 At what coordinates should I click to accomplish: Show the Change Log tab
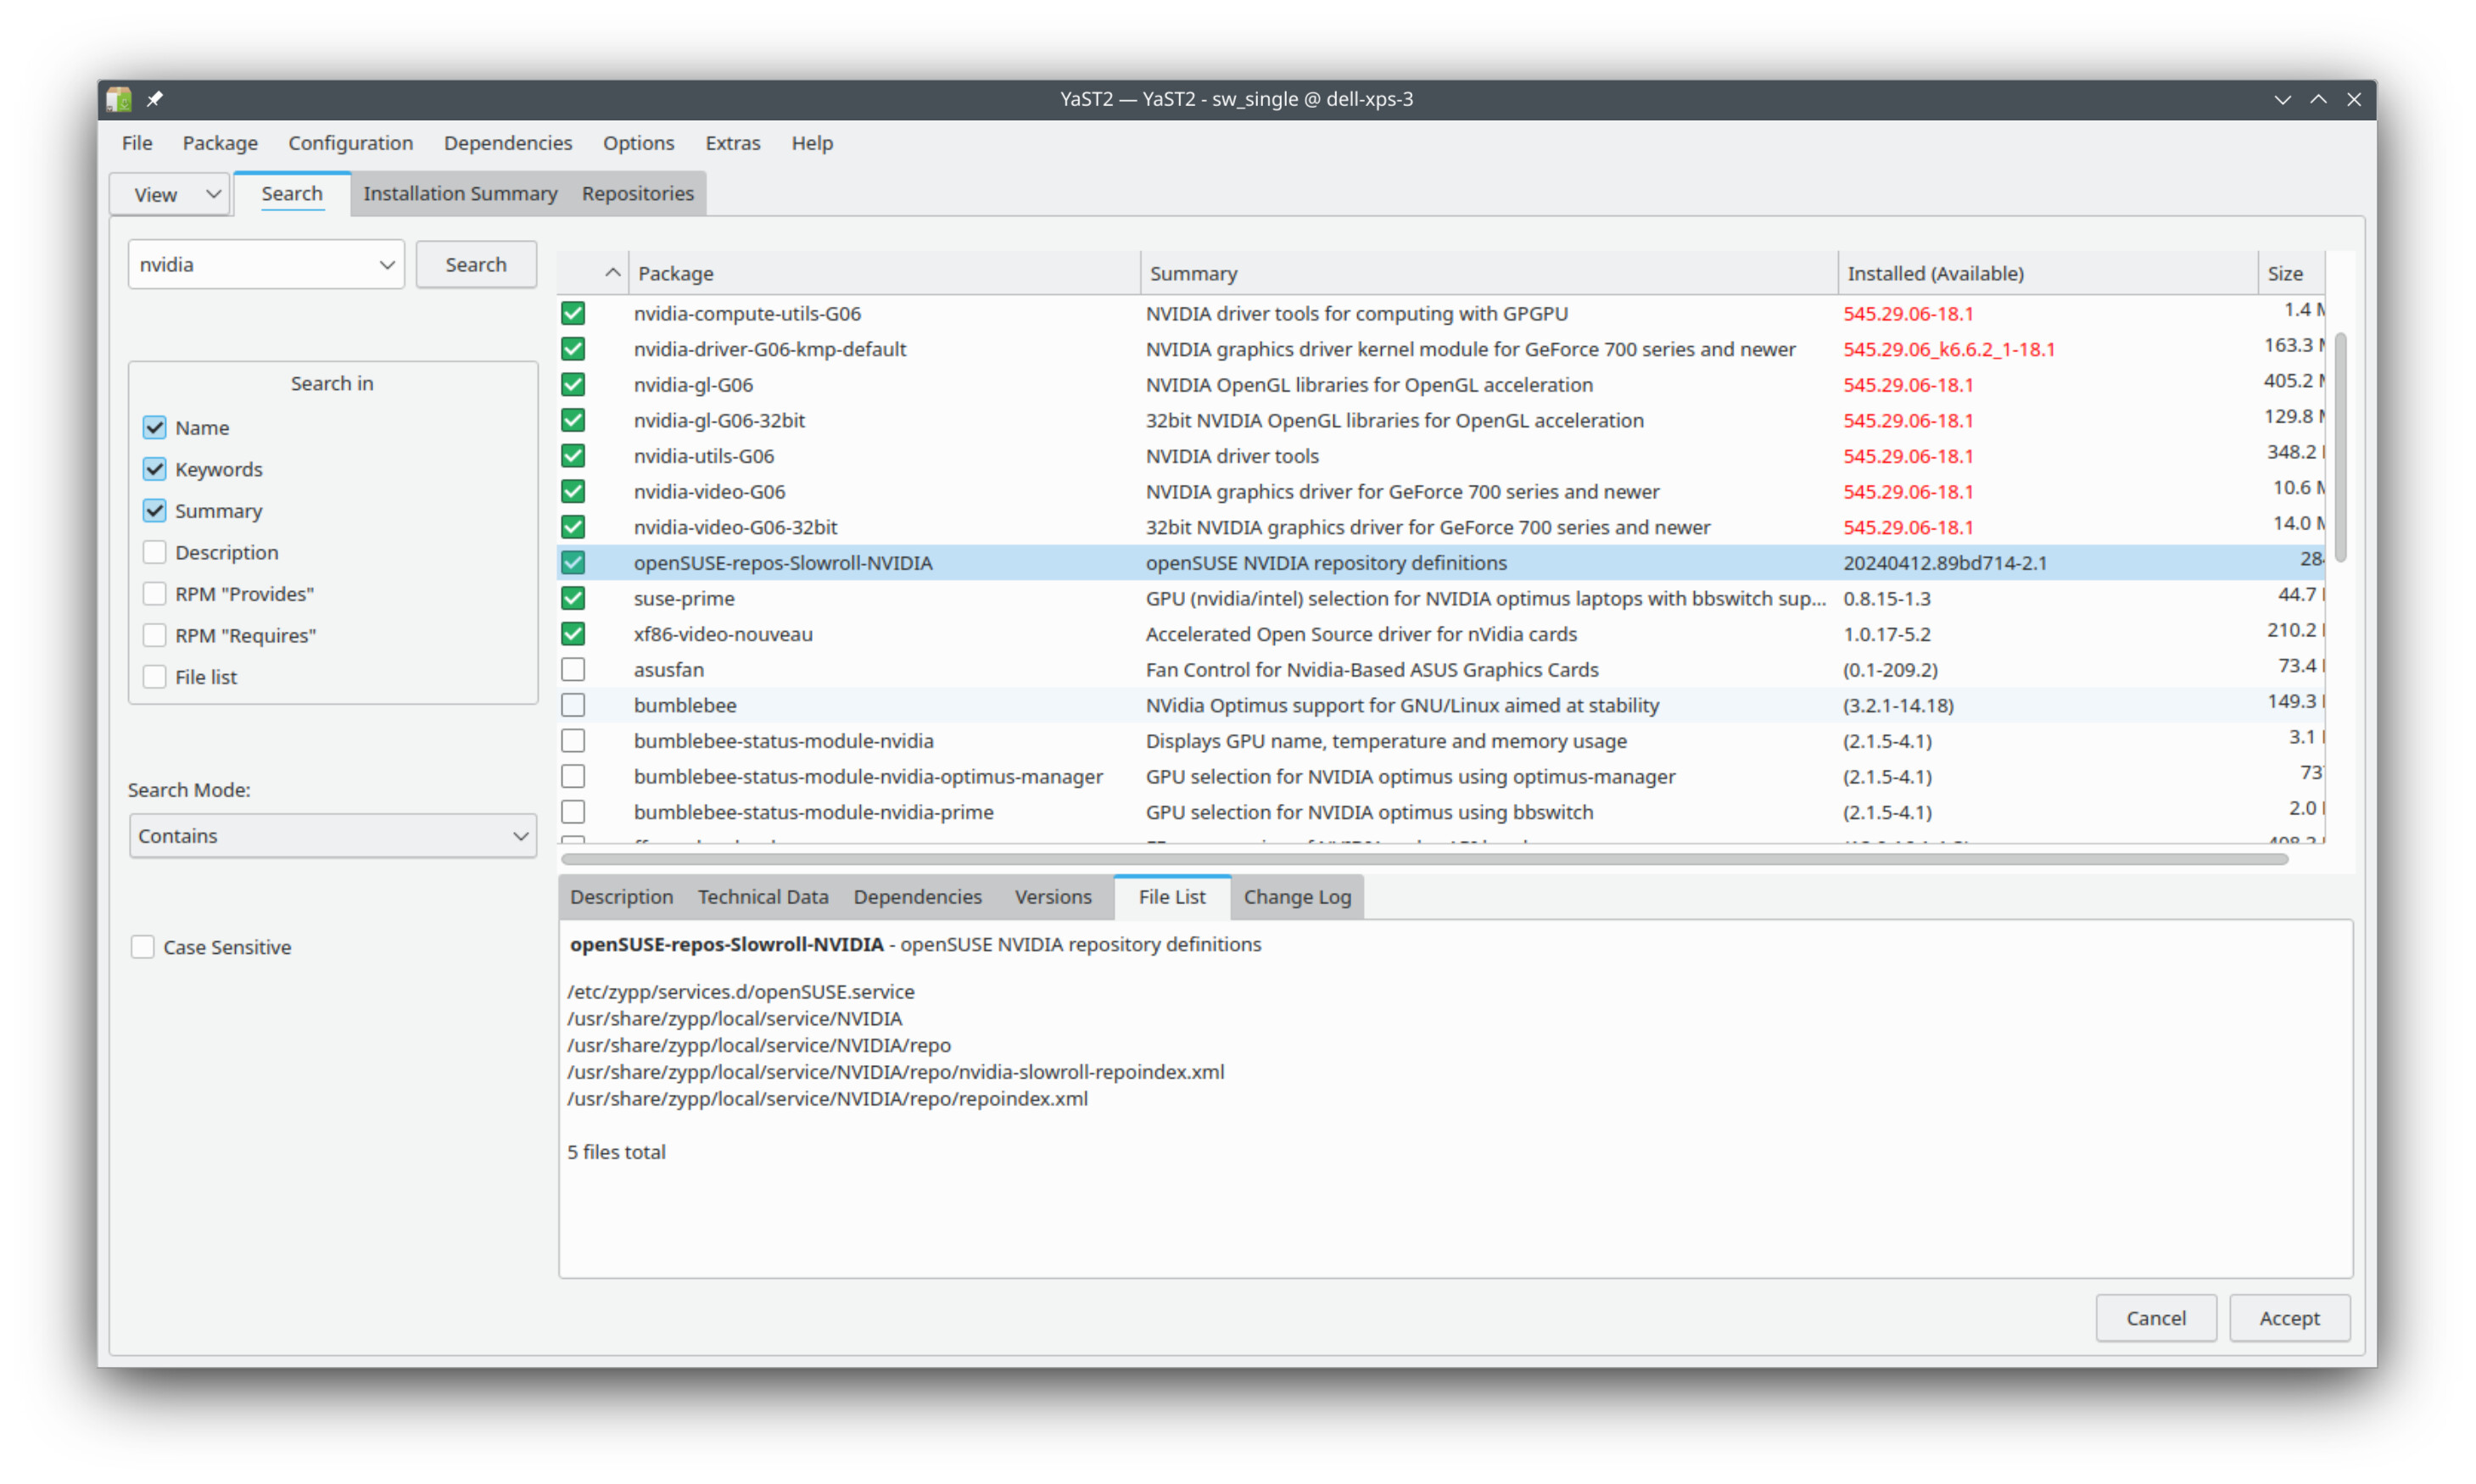(x=1298, y=897)
